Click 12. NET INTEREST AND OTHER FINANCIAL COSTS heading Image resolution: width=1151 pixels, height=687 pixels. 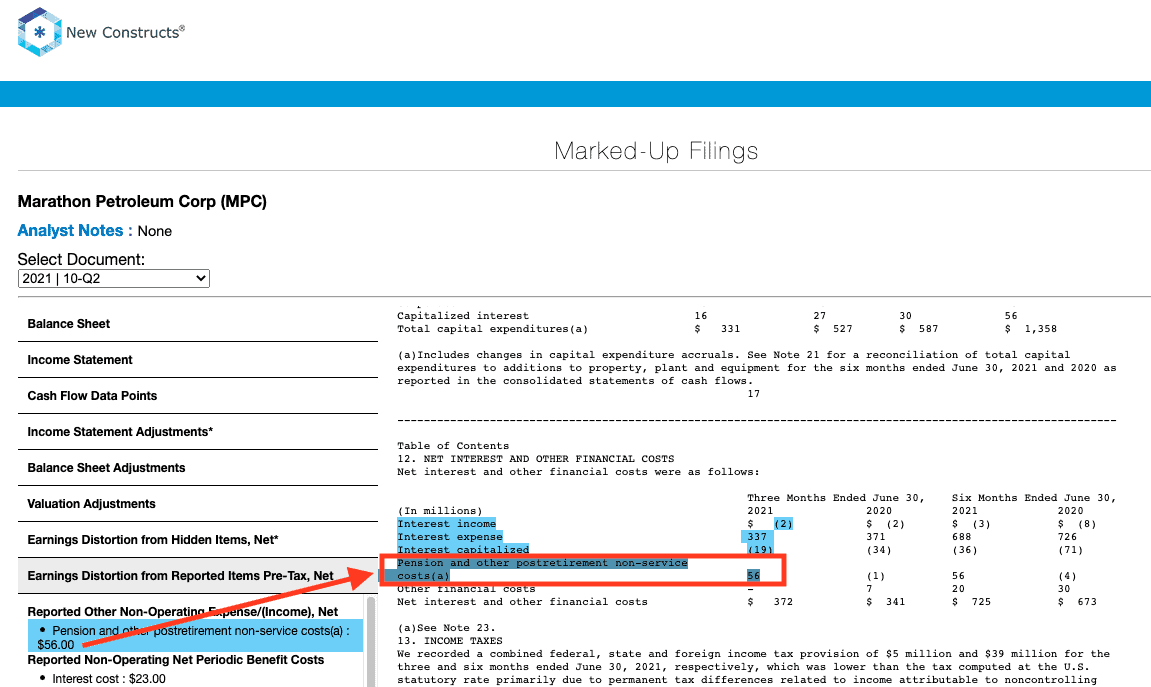(536, 459)
